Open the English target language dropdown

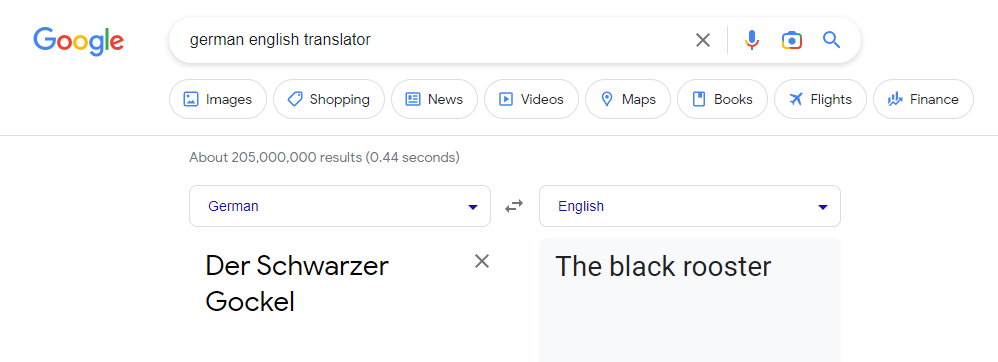(x=690, y=206)
